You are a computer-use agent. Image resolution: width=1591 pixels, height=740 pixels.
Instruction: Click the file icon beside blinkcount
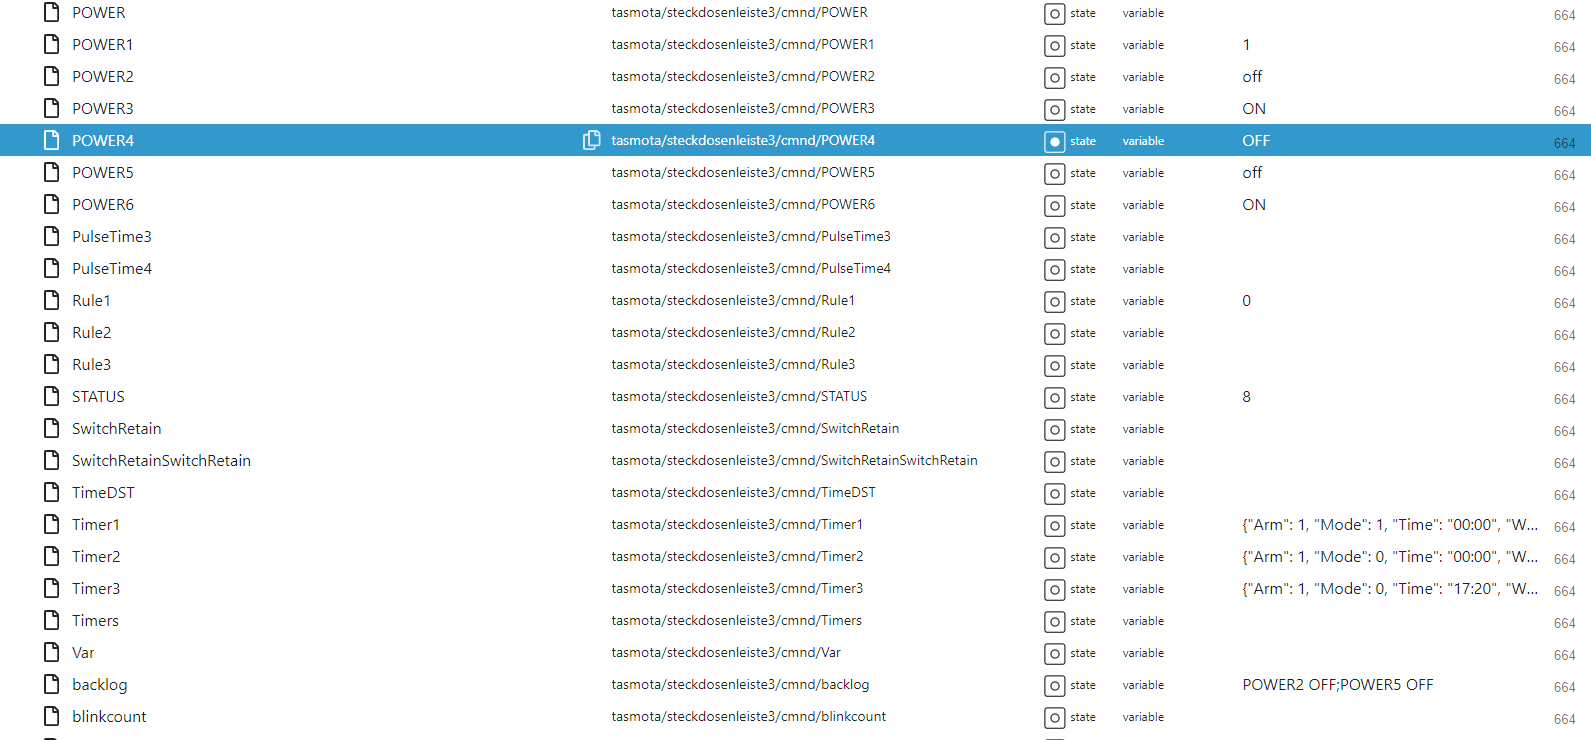coord(52,716)
